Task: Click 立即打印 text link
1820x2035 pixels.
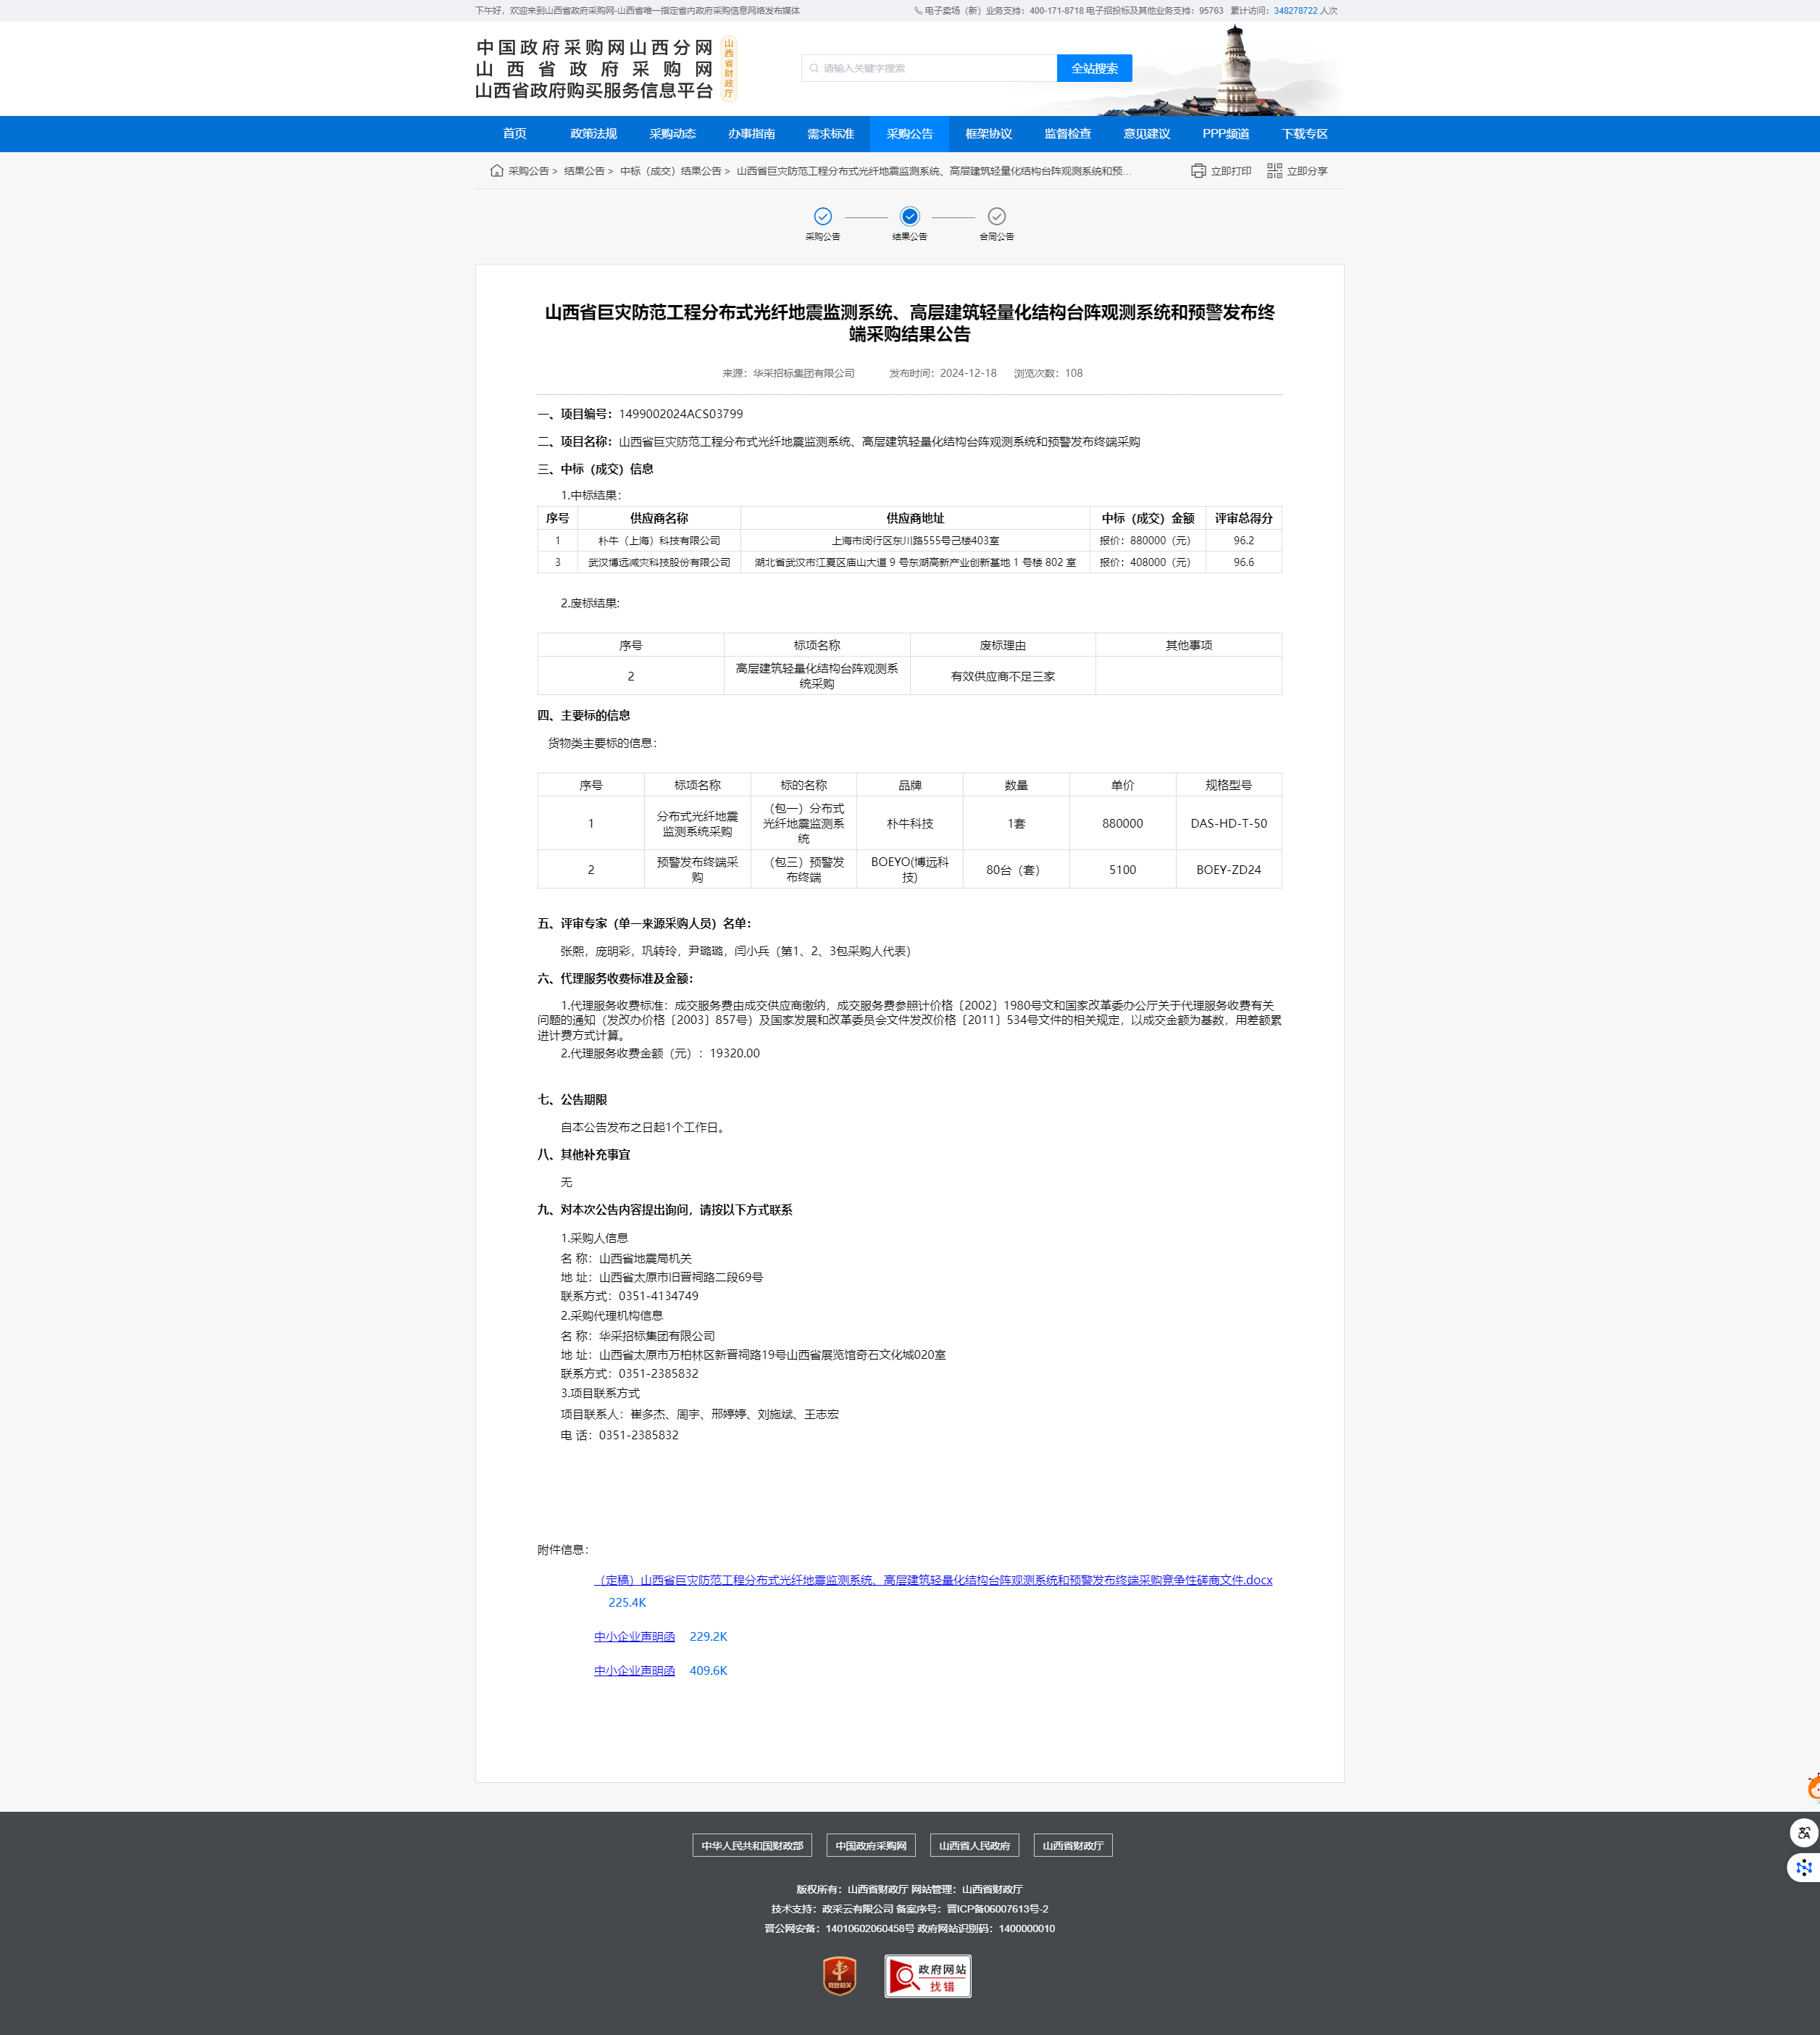Action: [1231, 171]
